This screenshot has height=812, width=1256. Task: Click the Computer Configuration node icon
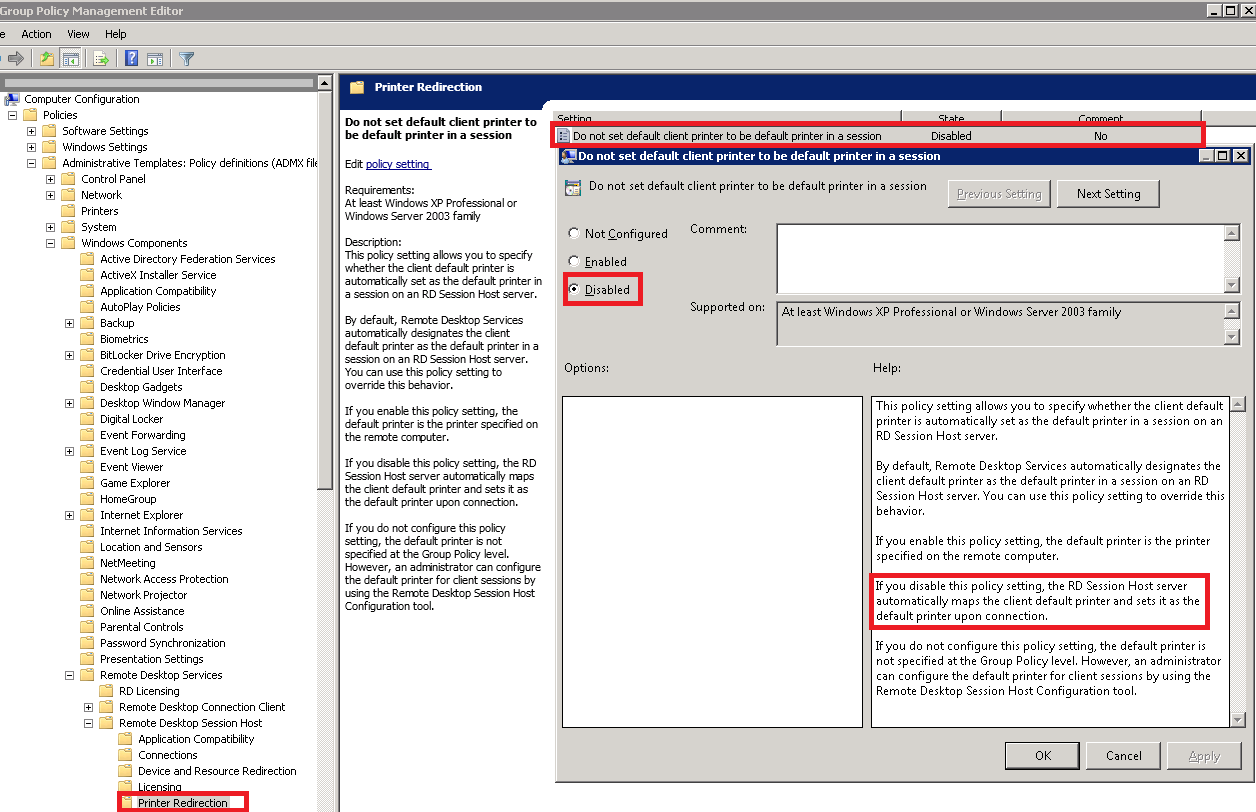click(12, 99)
